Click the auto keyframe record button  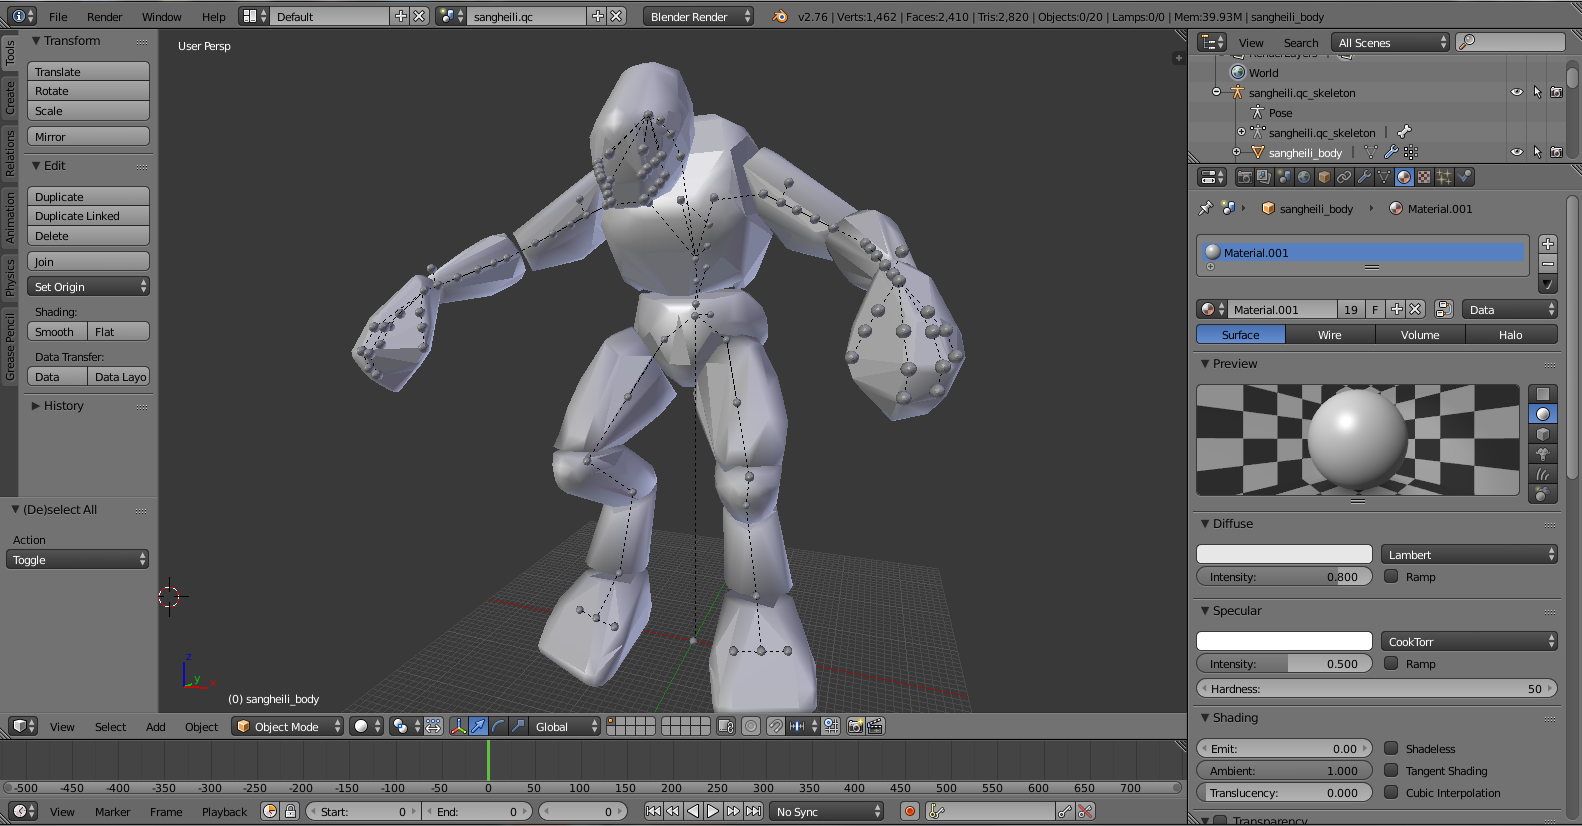coord(910,811)
